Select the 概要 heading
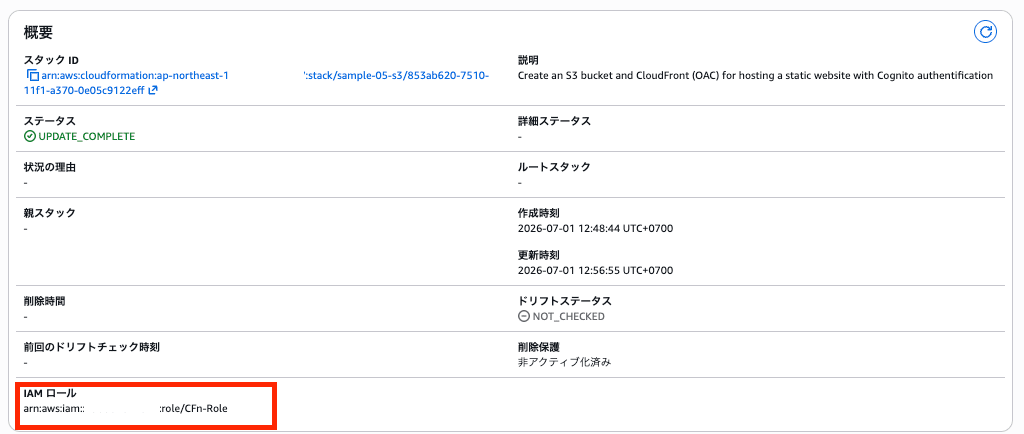 point(39,32)
